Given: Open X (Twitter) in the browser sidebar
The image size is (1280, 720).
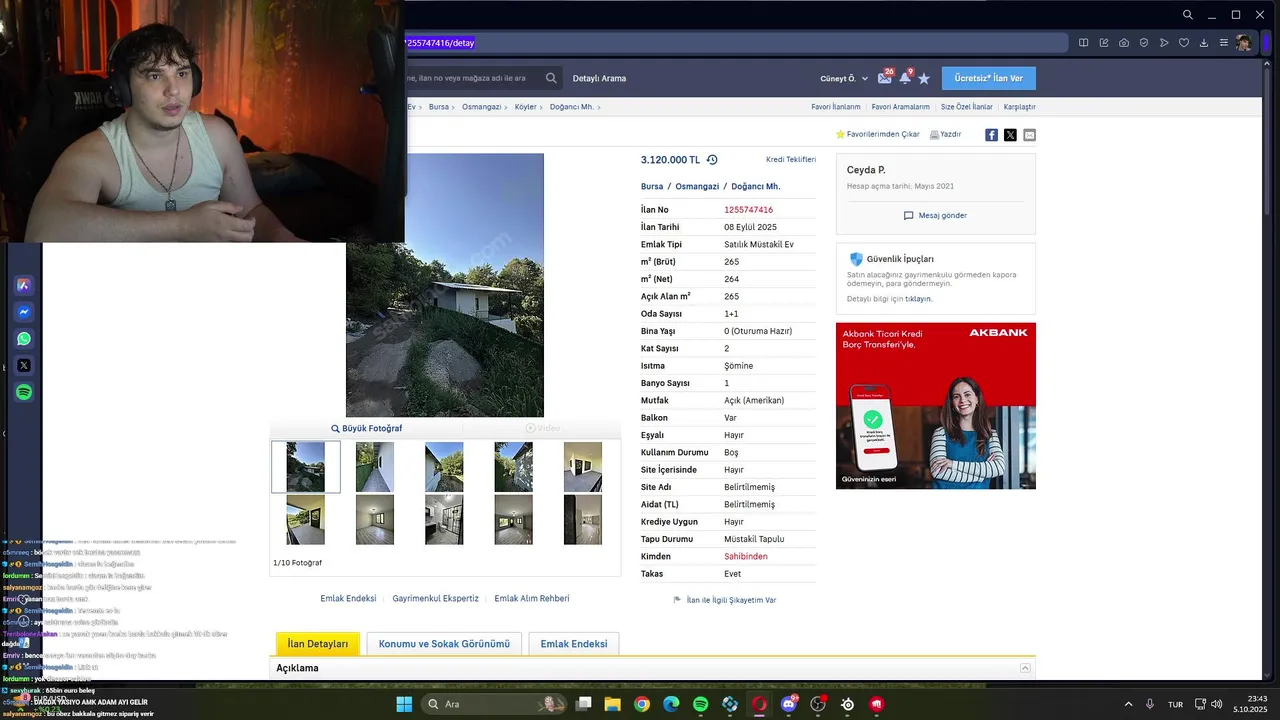Looking at the screenshot, I should point(24,366).
